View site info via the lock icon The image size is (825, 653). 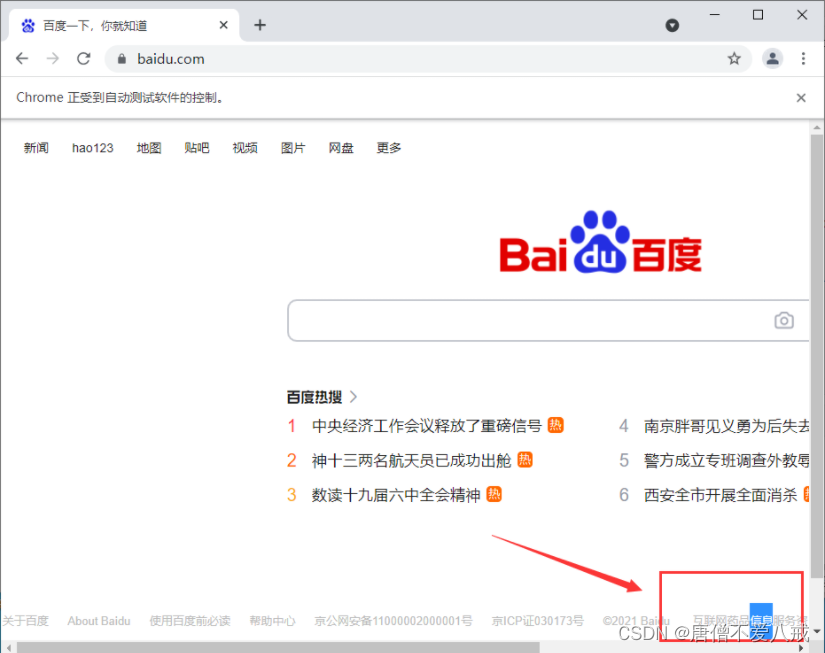[x=122, y=59]
